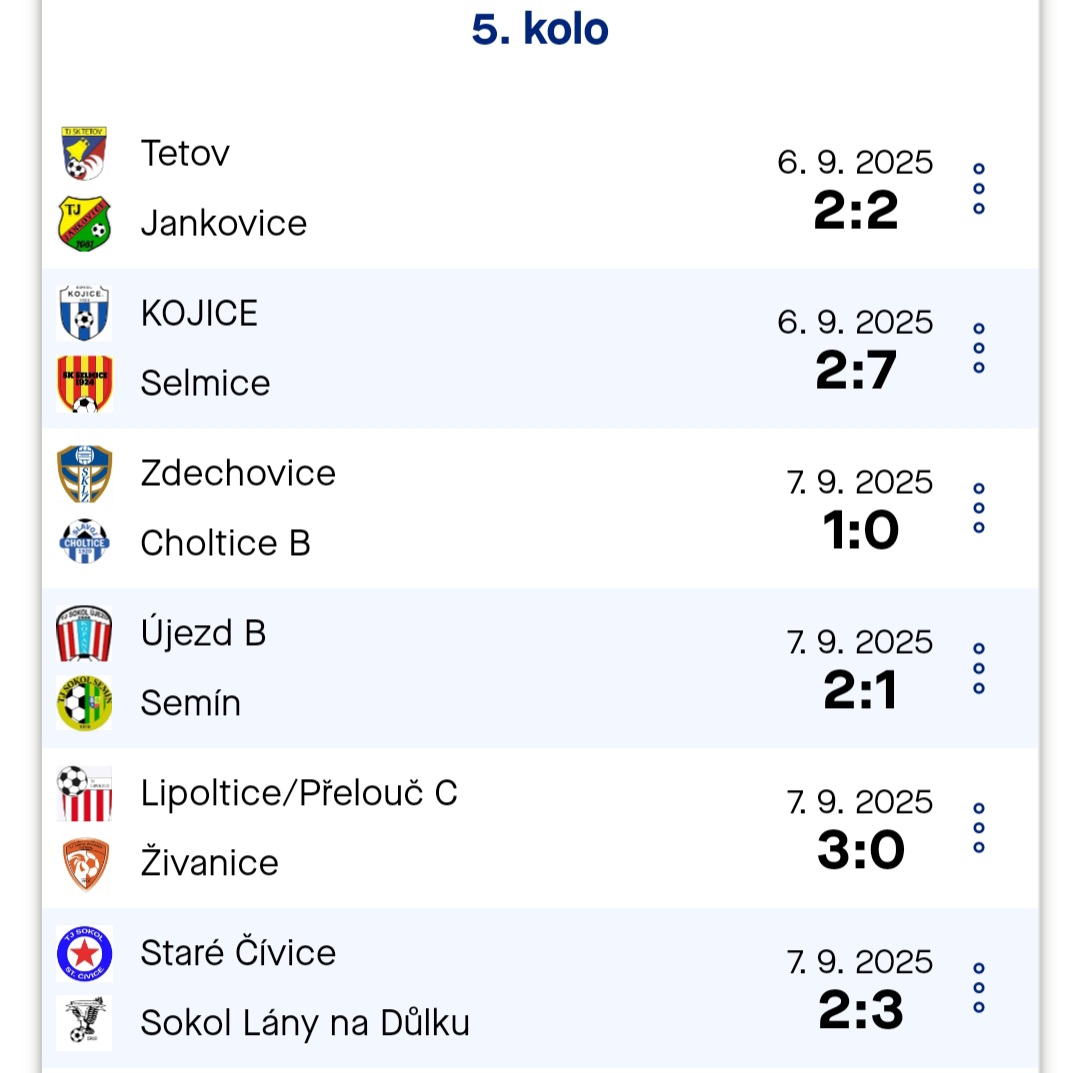Open Zdechovice team shield logo

pyautogui.click(x=84, y=473)
